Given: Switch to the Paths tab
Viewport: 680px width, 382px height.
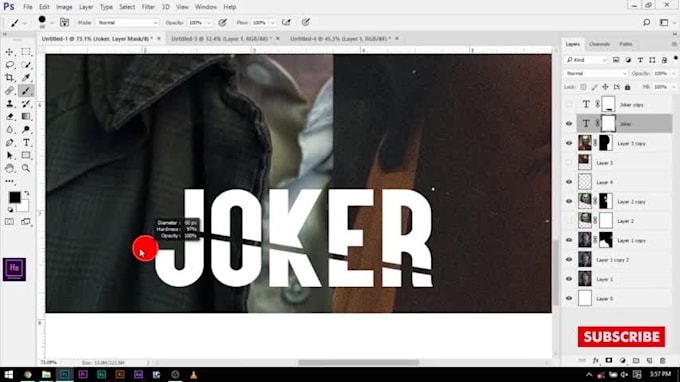Looking at the screenshot, I should click(625, 44).
